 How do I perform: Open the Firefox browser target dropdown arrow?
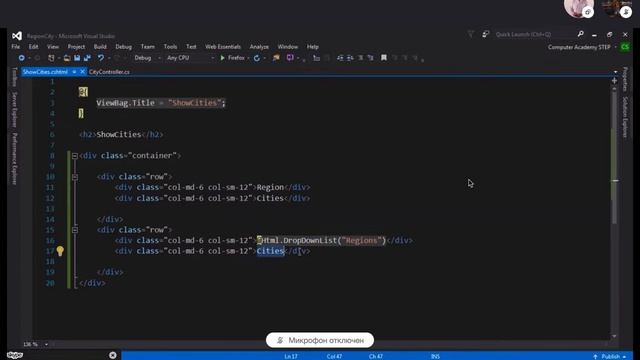248,58
